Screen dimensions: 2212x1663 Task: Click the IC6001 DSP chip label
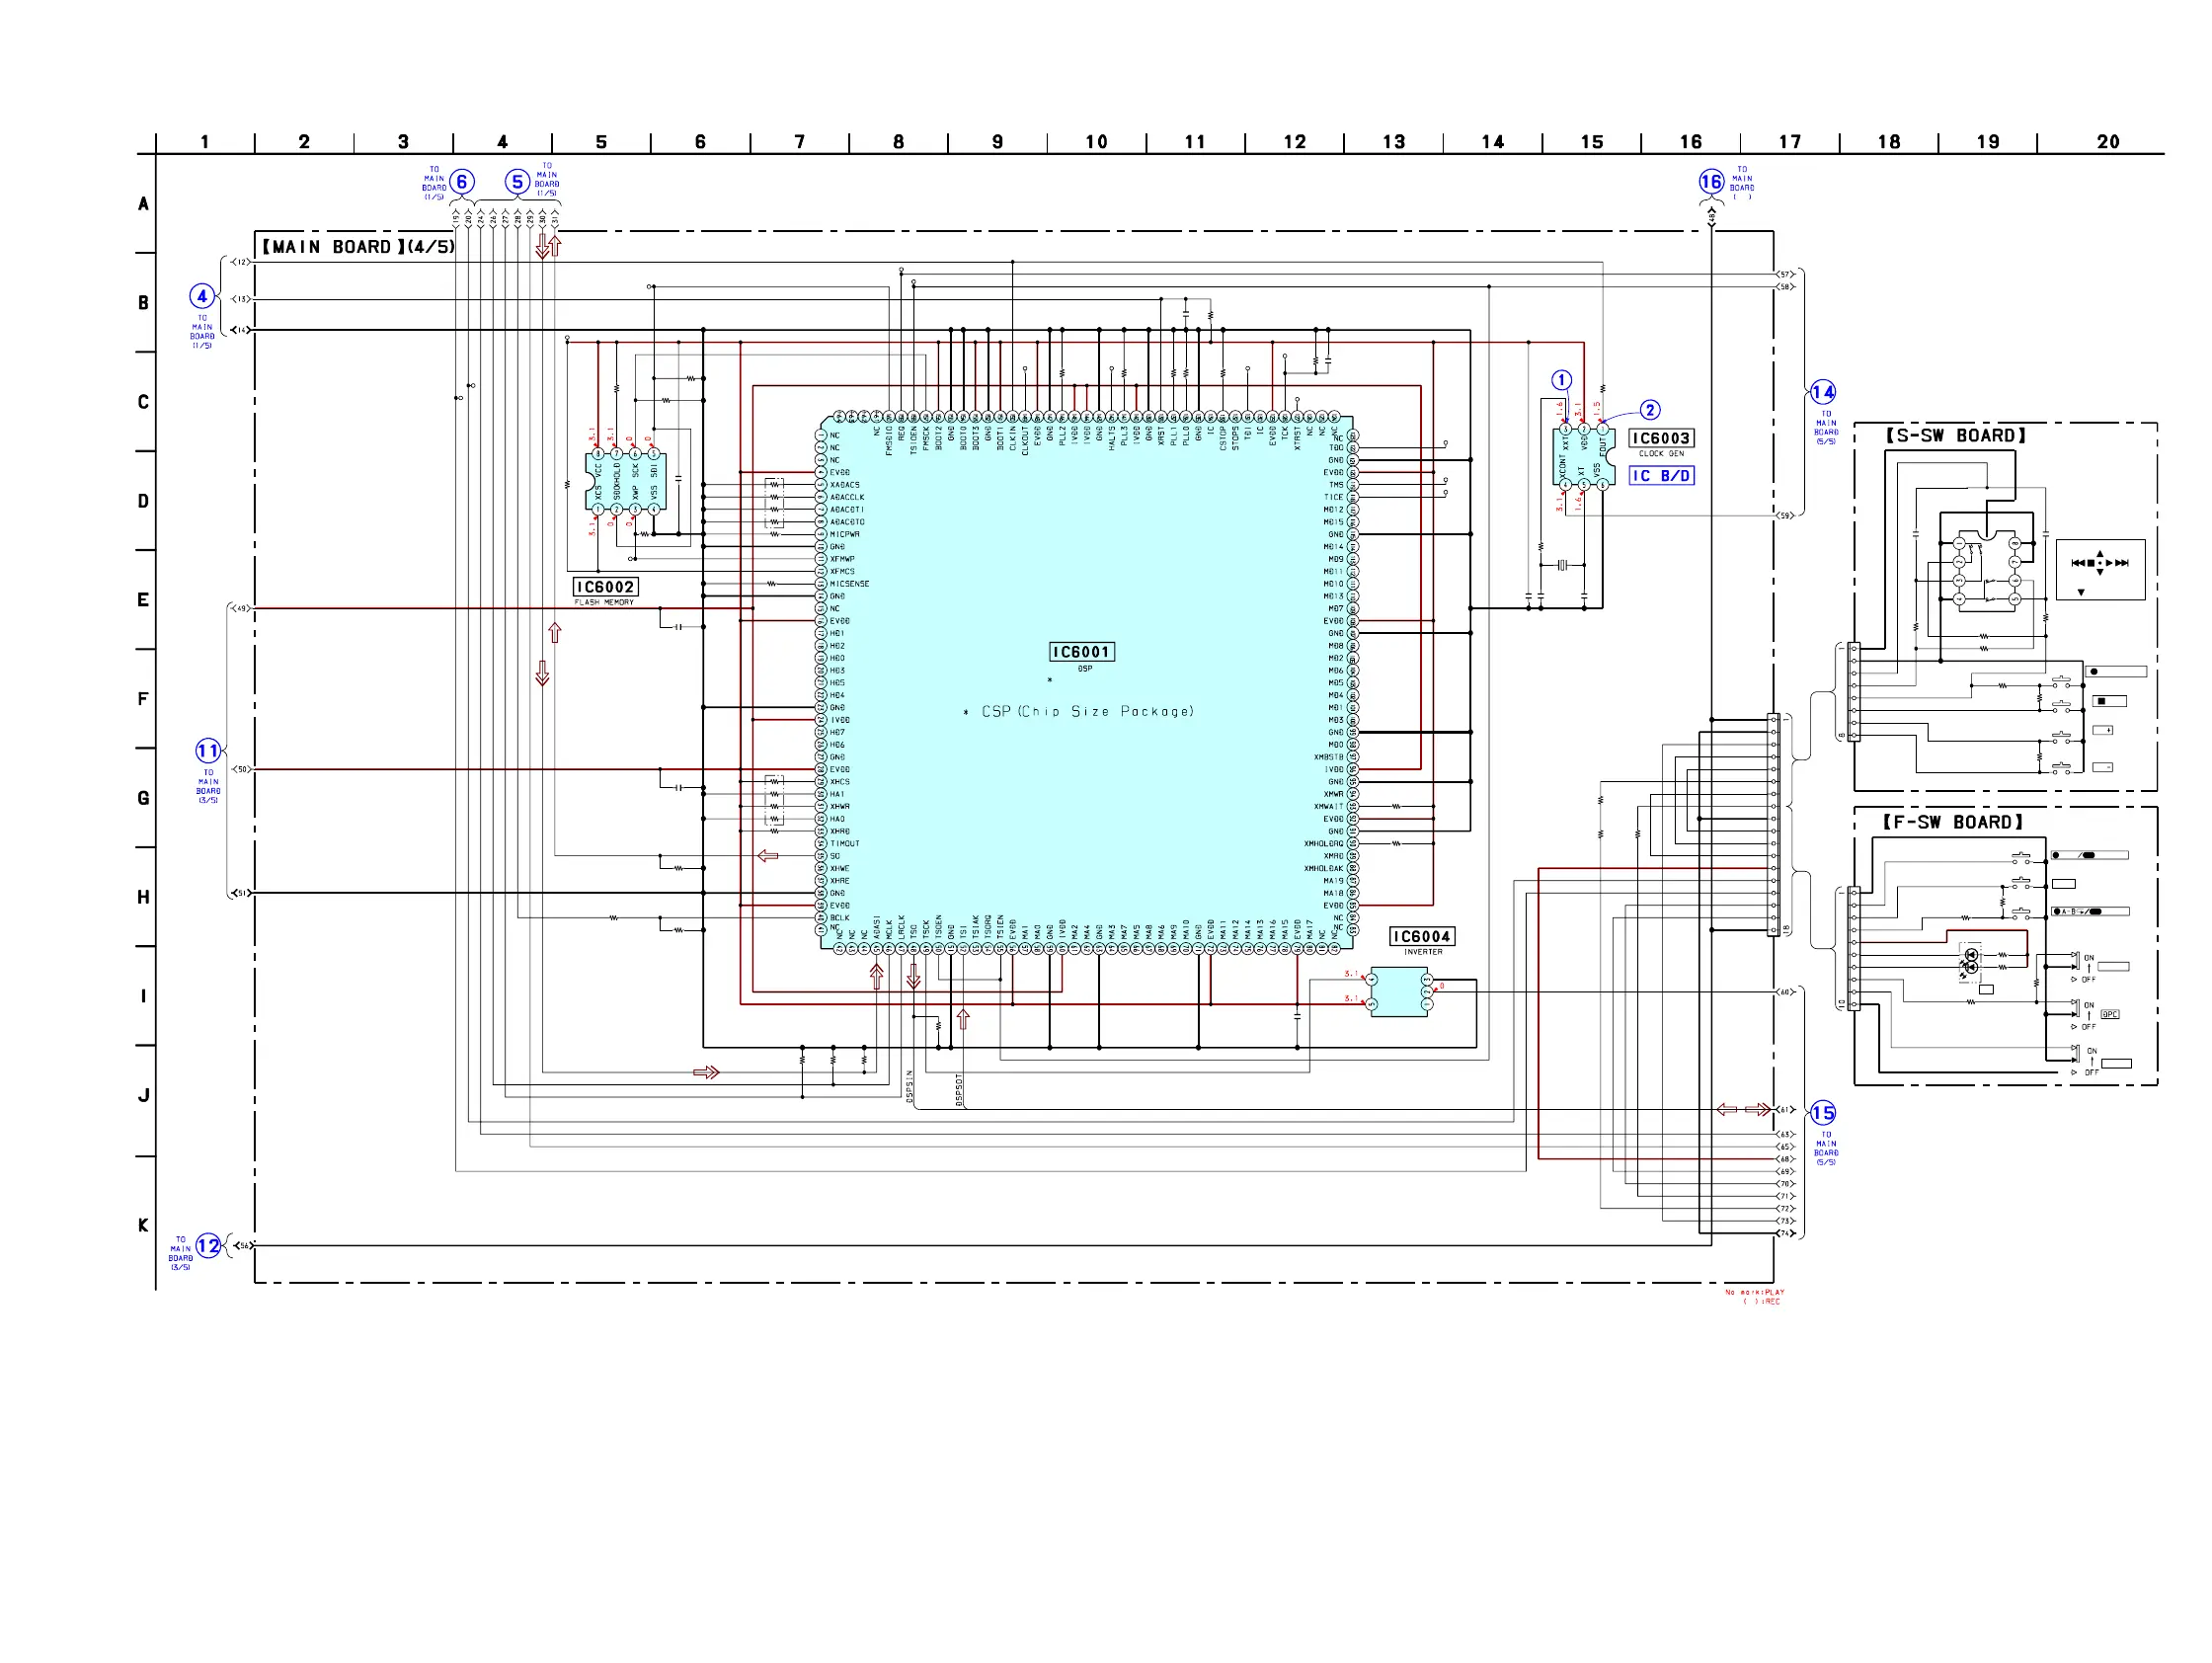(x=1081, y=652)
